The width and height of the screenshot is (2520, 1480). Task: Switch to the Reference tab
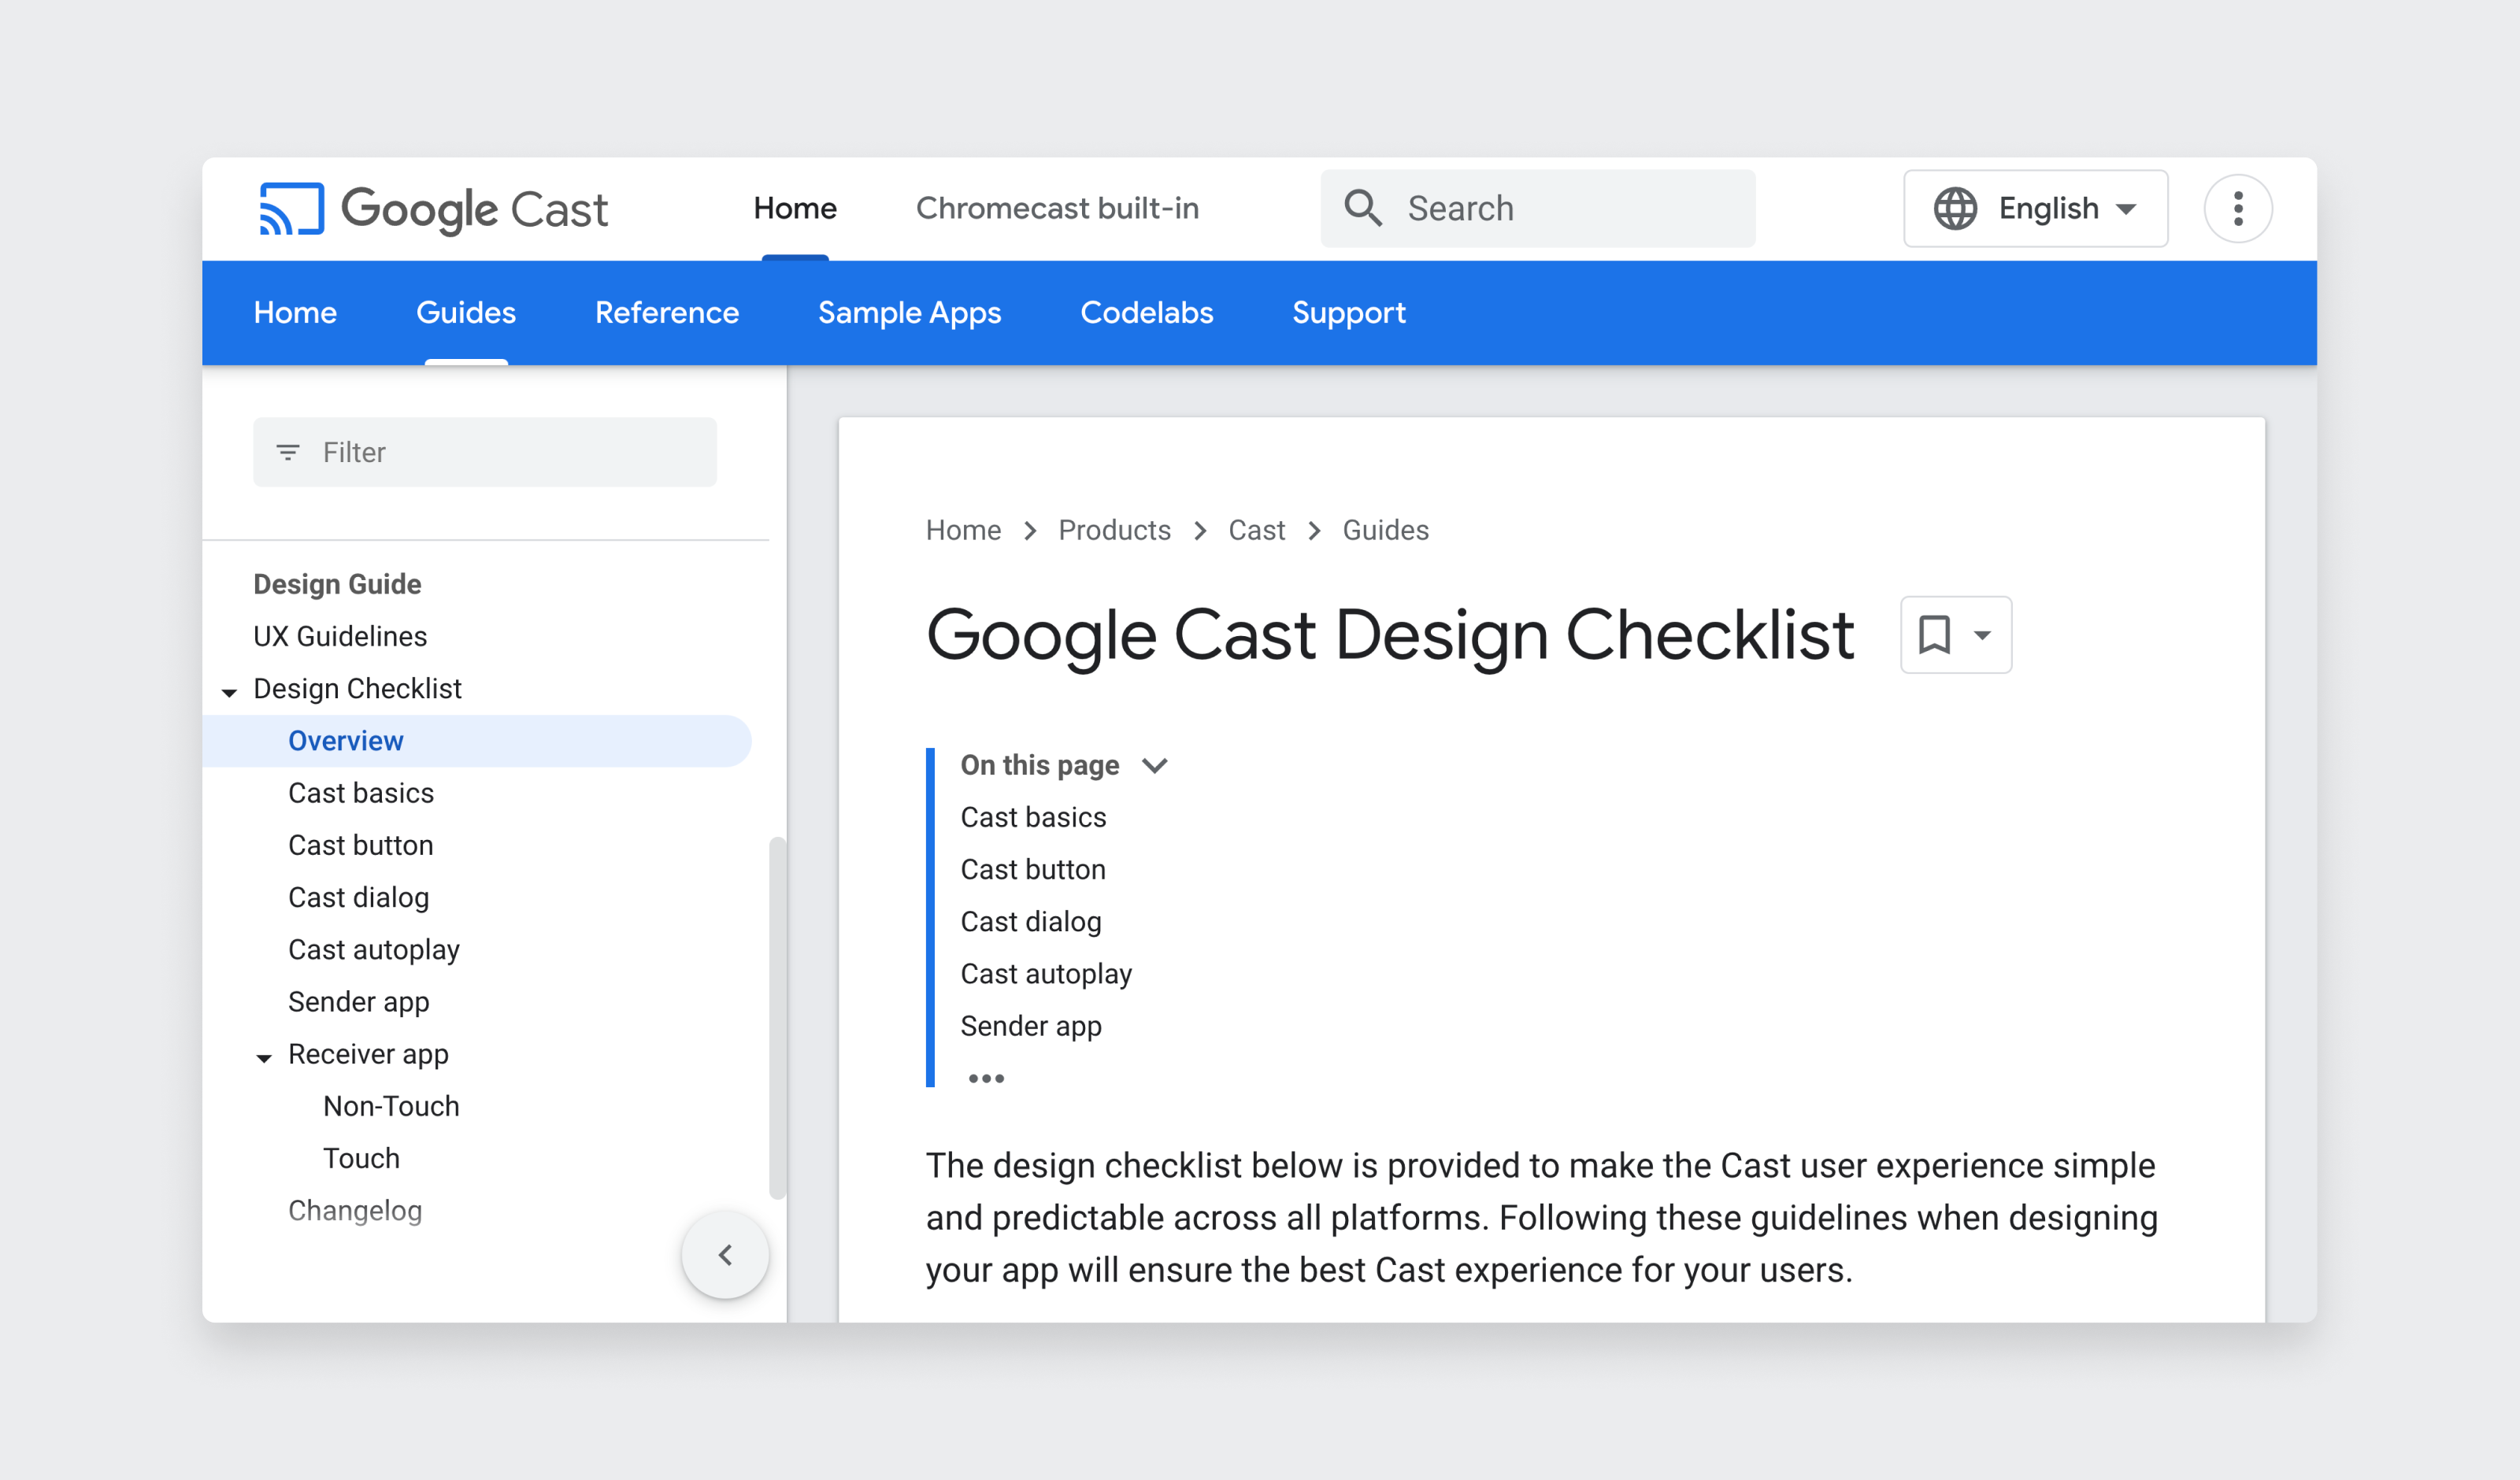click(666, 313)
